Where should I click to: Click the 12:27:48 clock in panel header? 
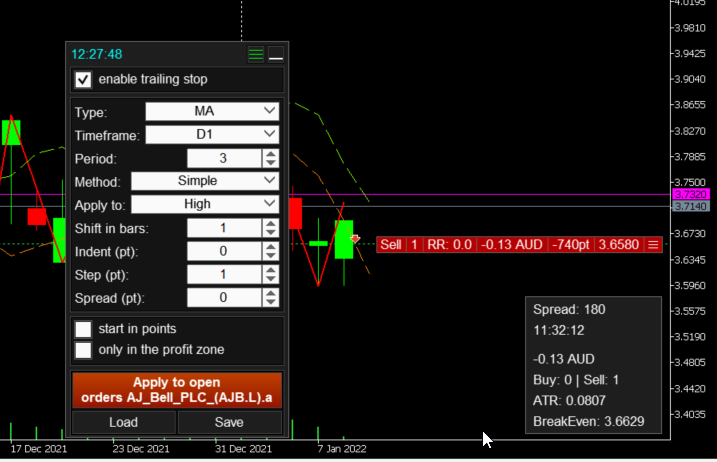(x=97, y=54)
